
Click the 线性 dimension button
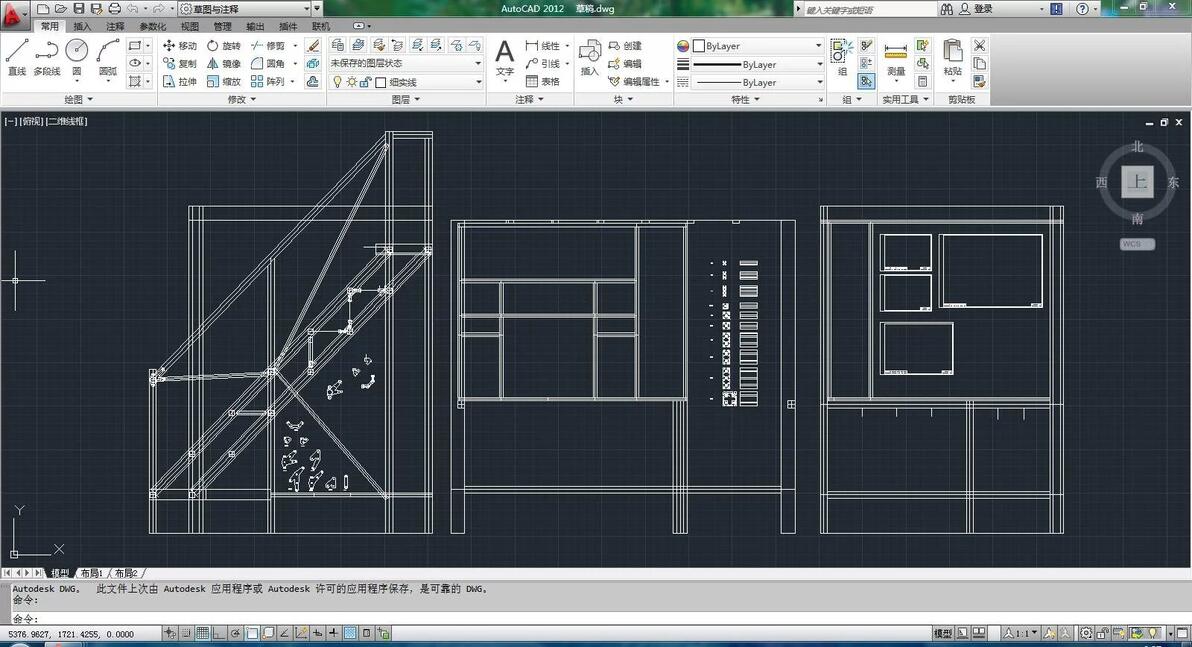(x=543, y=46)
